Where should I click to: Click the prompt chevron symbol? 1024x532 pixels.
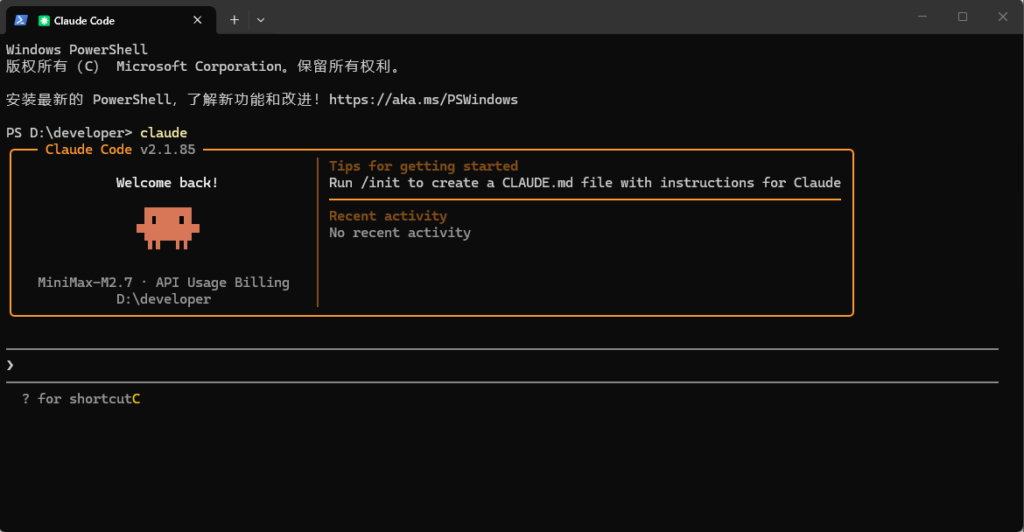10,365
